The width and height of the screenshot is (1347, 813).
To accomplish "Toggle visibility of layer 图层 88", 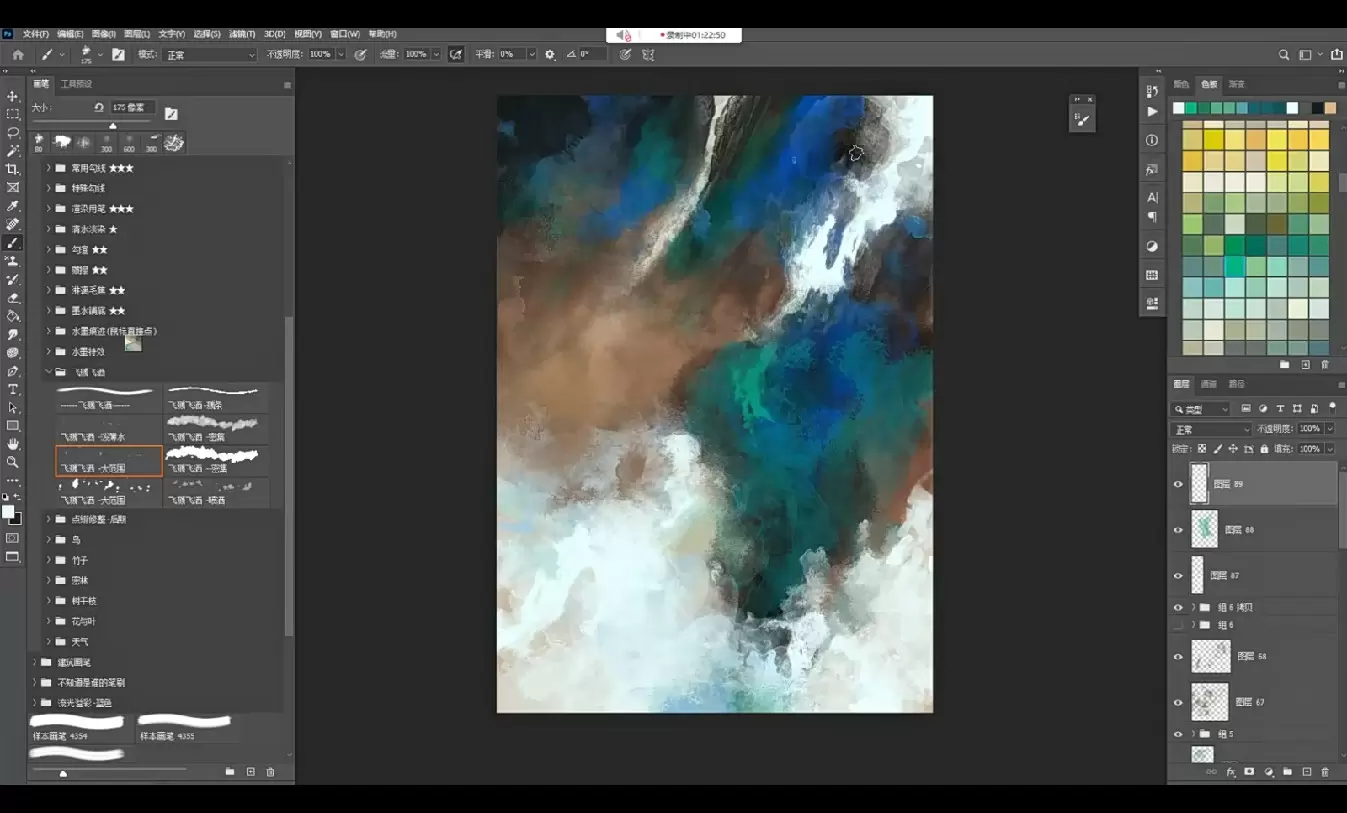I will point(1178,530).
